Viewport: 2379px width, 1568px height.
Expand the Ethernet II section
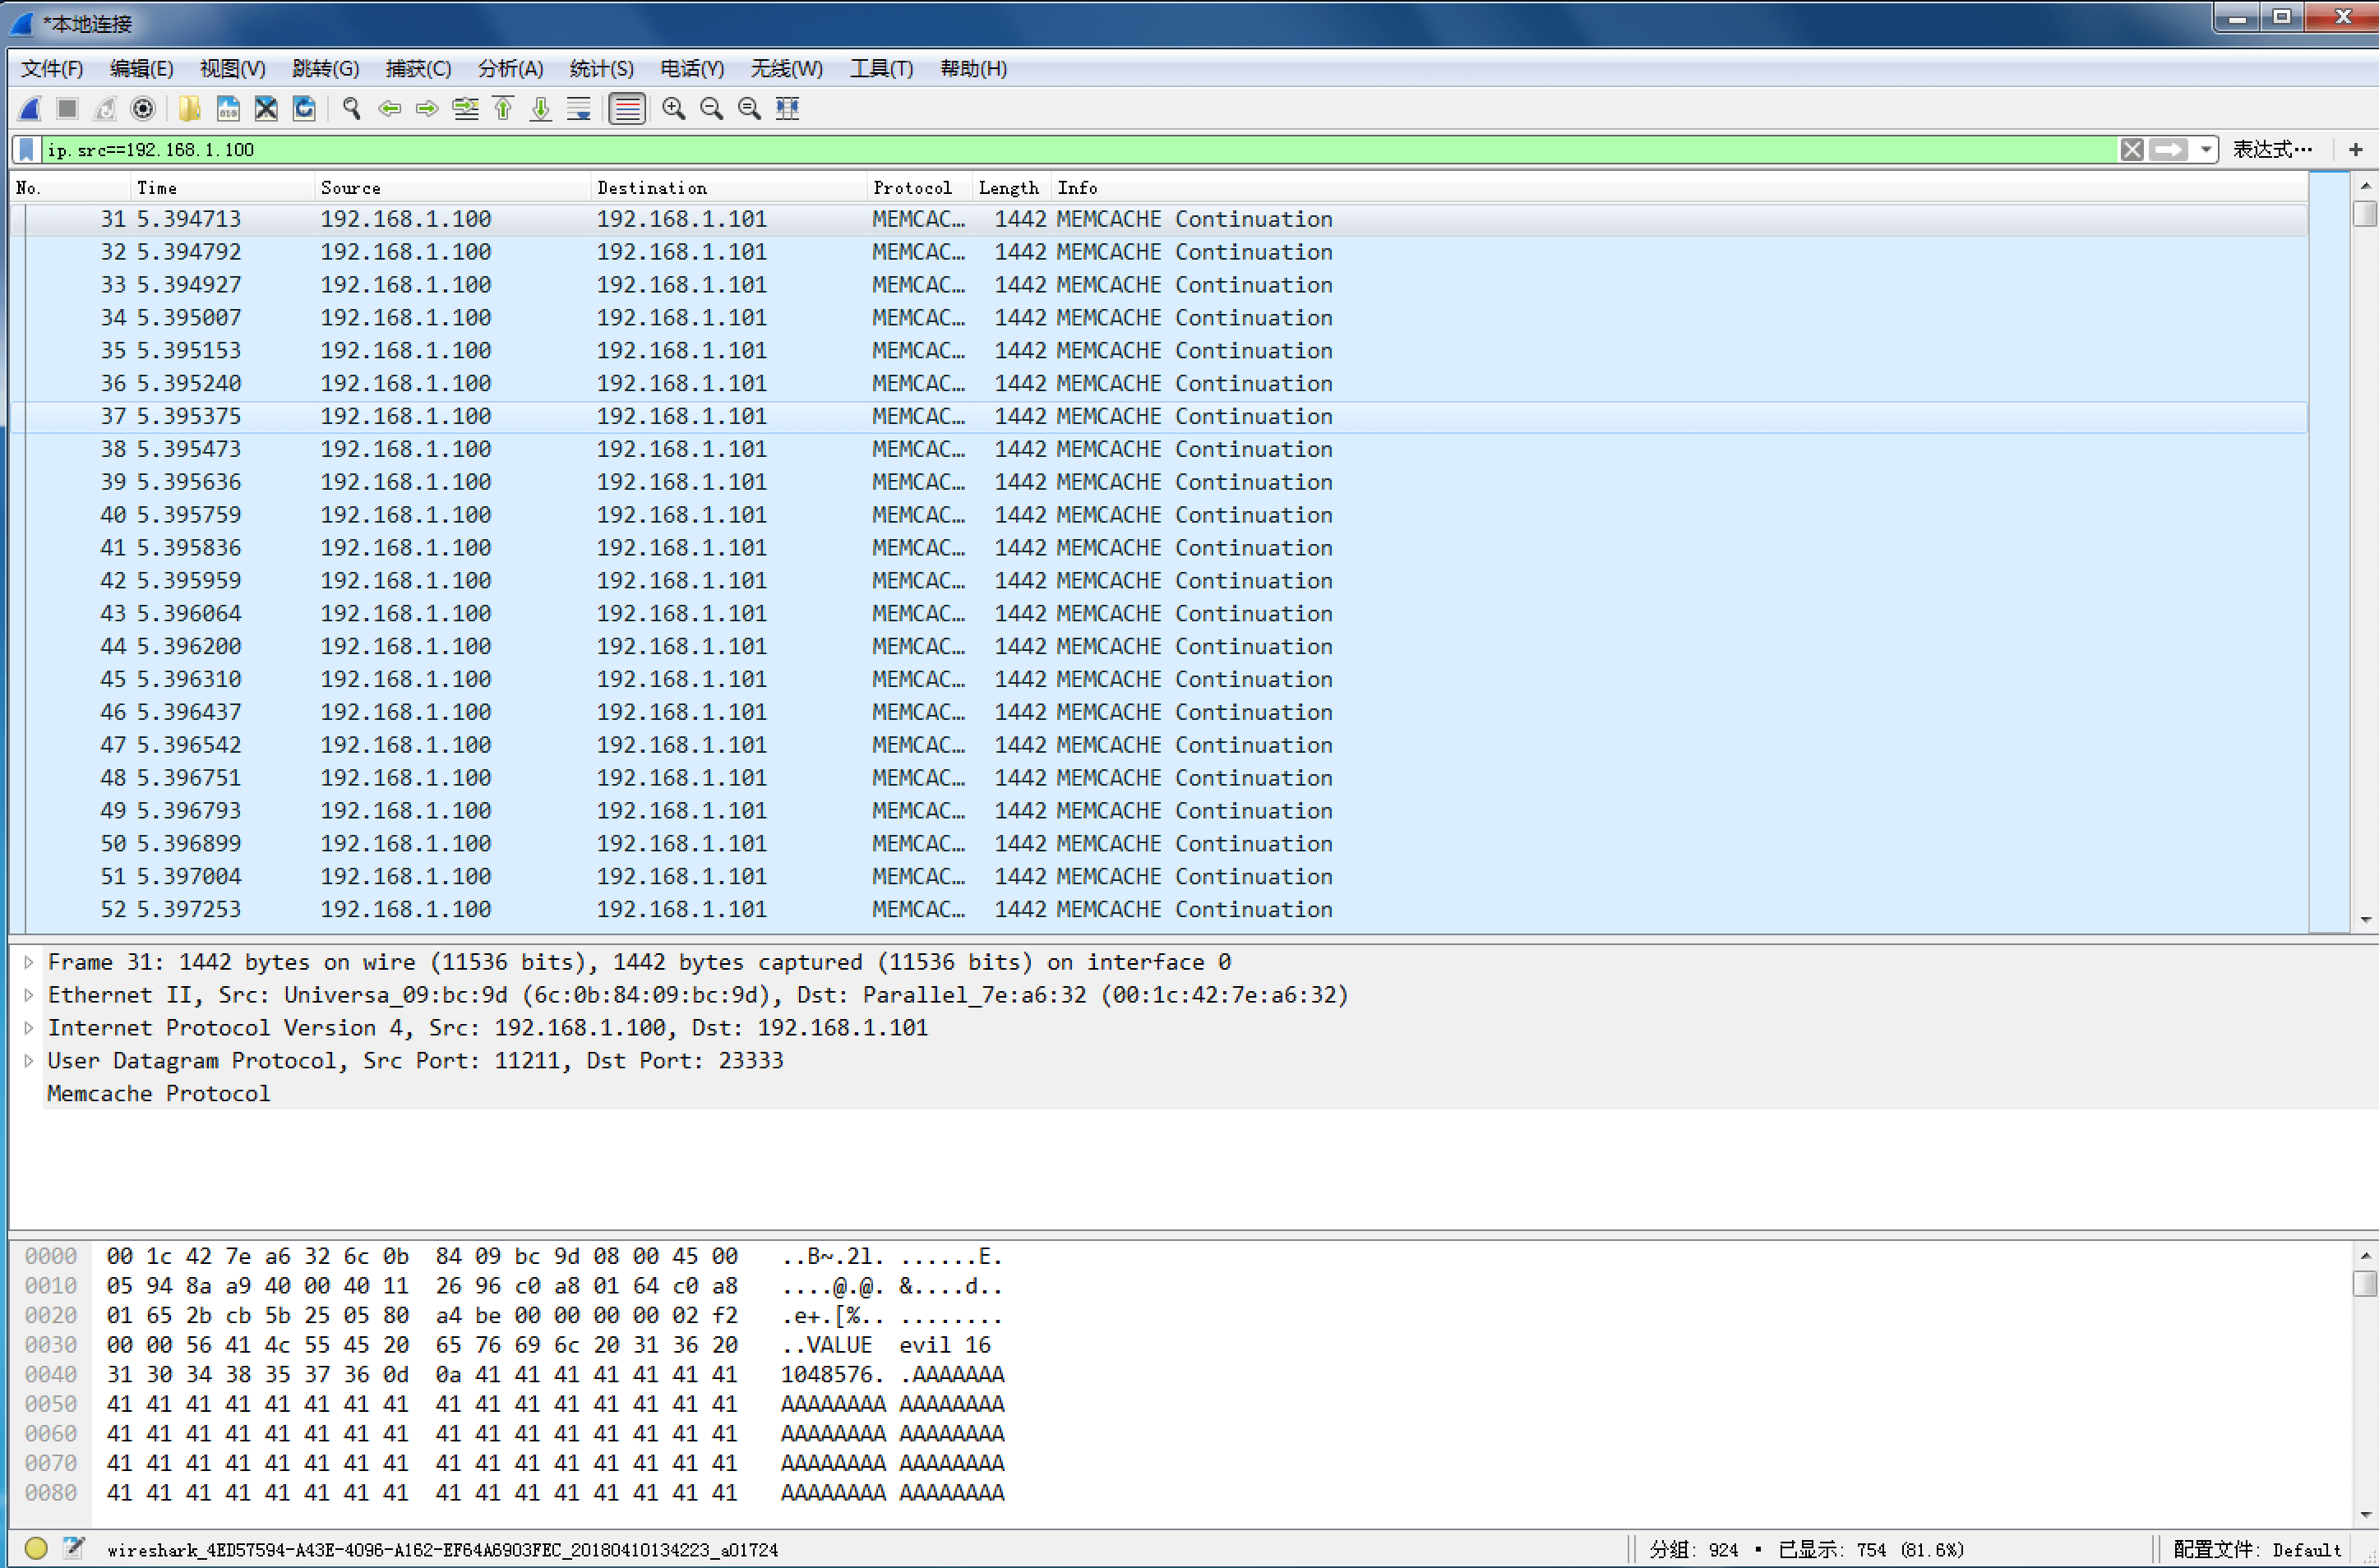click(29, 995)
